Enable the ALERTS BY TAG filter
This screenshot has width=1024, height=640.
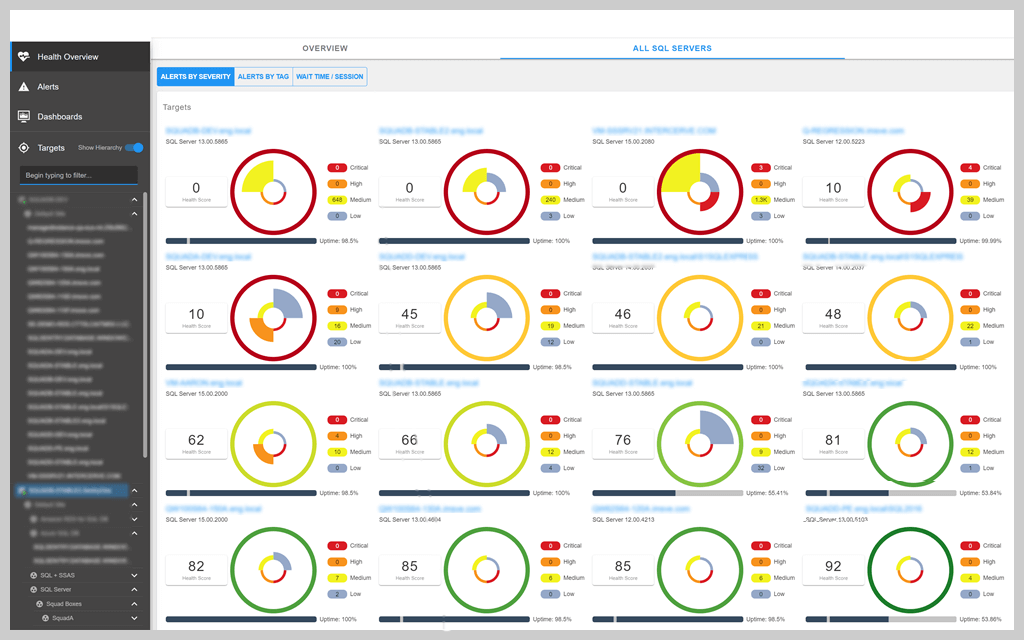click(x=264, y=76)
